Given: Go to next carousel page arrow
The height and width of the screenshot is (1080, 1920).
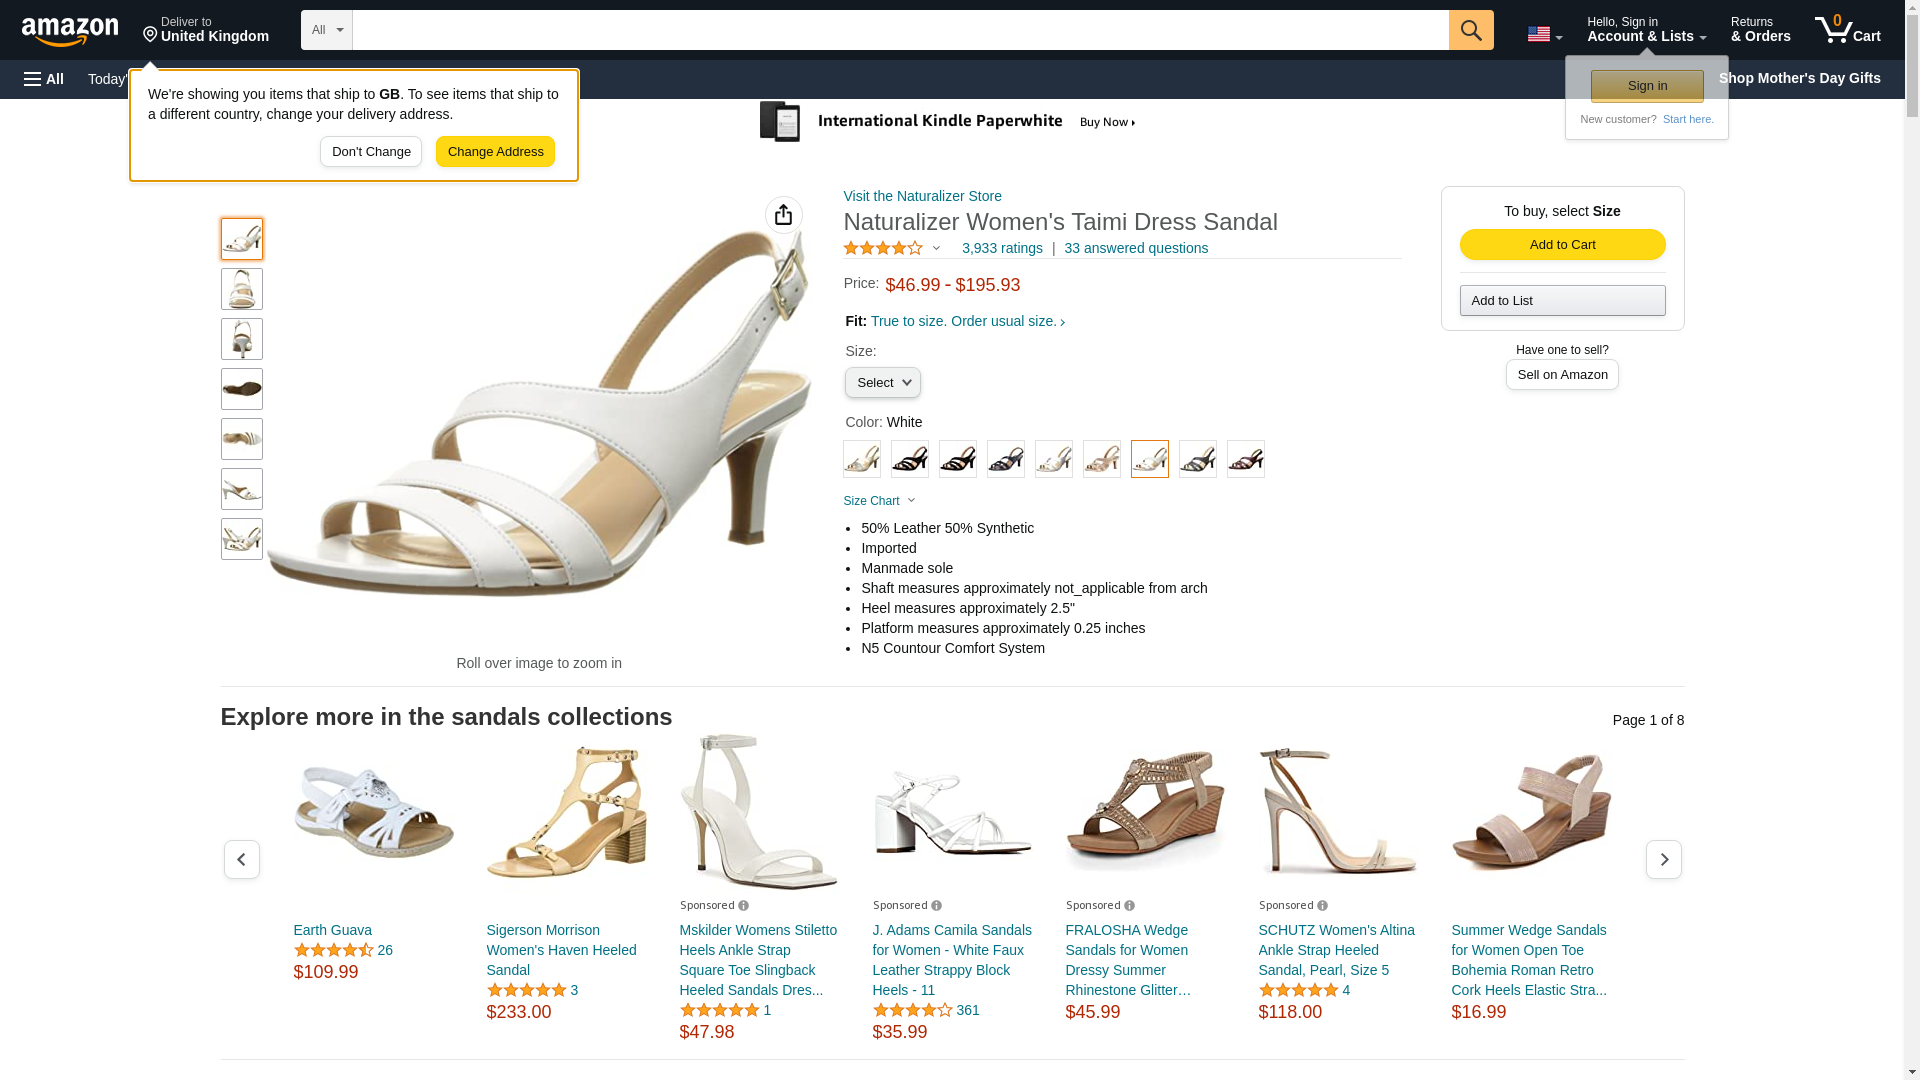Looking at the screenshot, I should point(1663,860).
